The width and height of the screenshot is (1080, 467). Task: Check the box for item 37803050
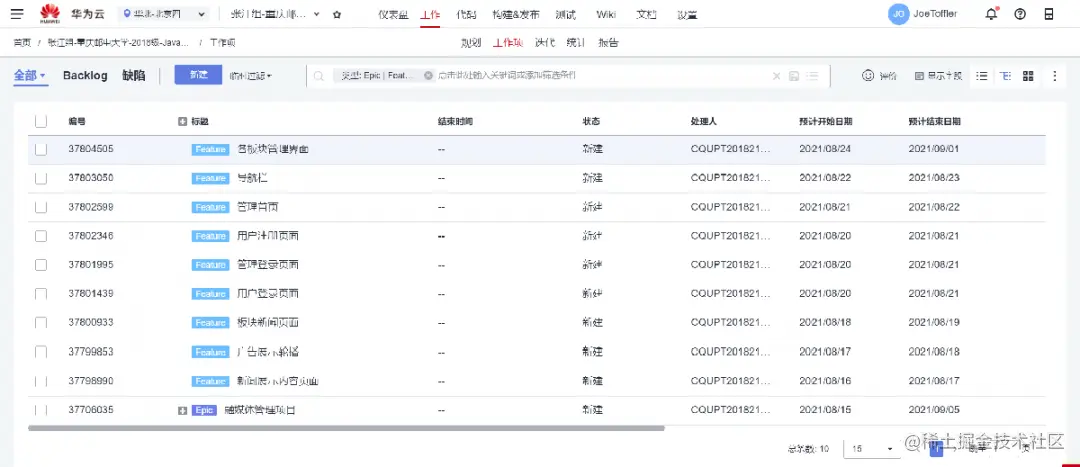[41, 178]
